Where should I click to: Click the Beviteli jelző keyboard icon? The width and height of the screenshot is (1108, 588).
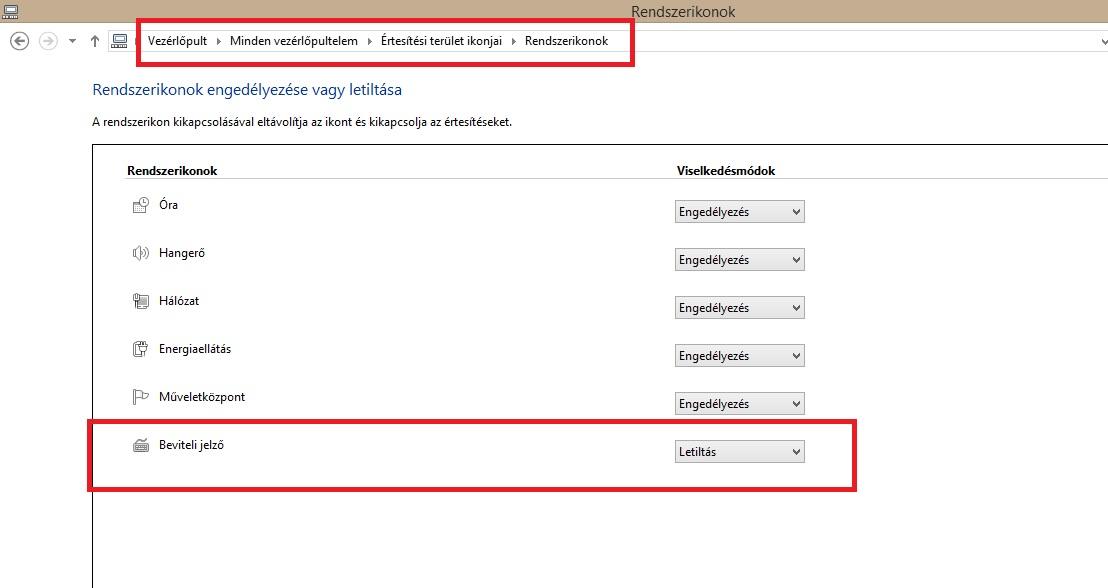point(141,445)
